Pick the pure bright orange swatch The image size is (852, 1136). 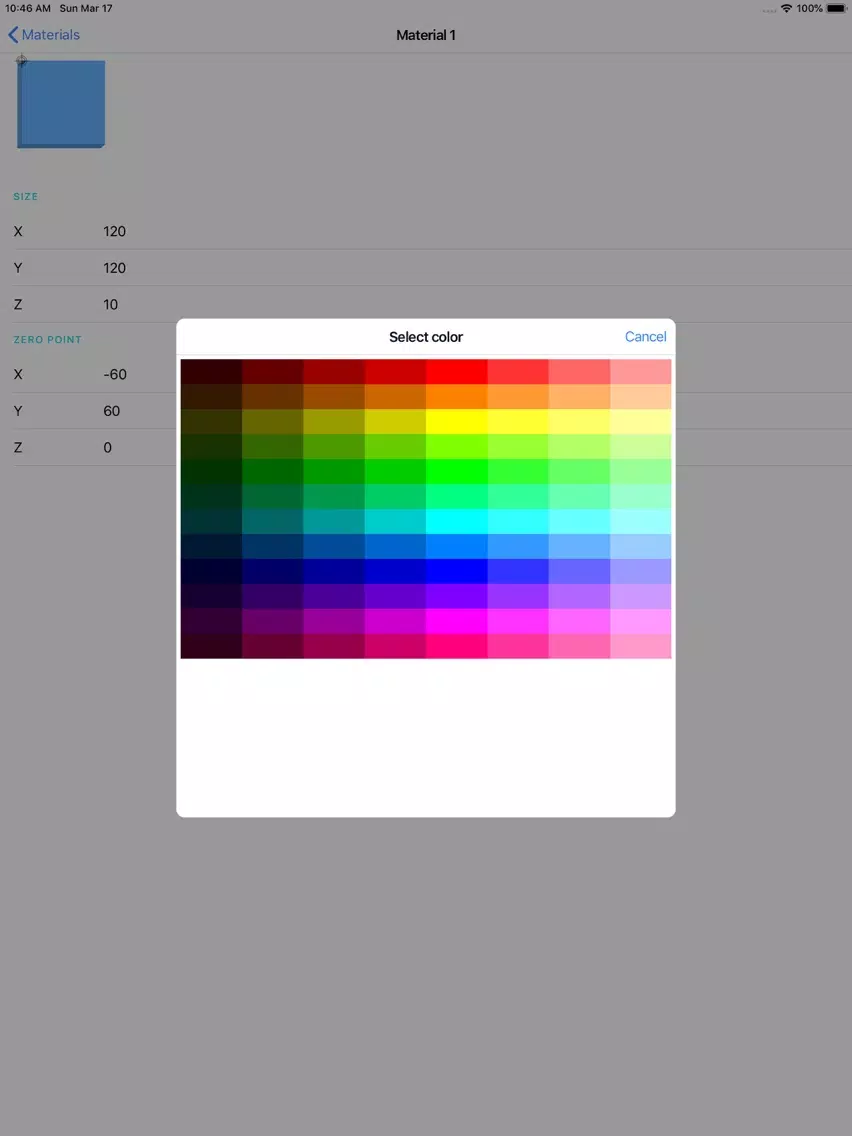click(x=456, y=396)
